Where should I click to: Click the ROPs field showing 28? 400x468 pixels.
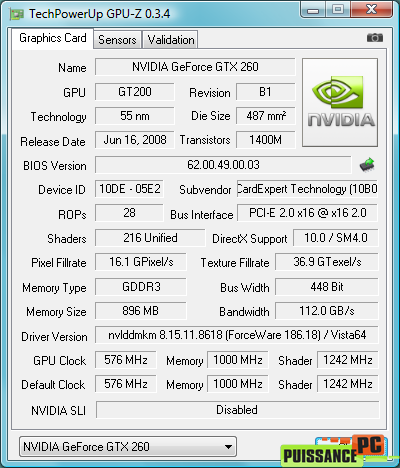pyautogui.click(x=129, y=213)
